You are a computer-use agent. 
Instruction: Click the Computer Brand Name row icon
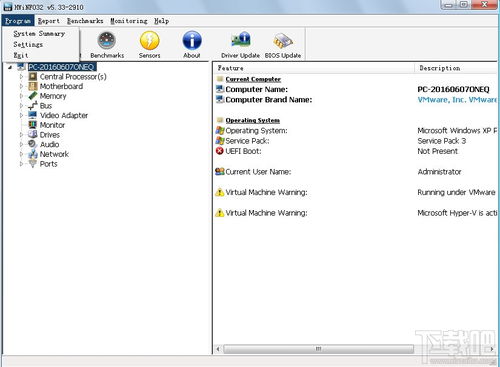[x=220, y=99]
